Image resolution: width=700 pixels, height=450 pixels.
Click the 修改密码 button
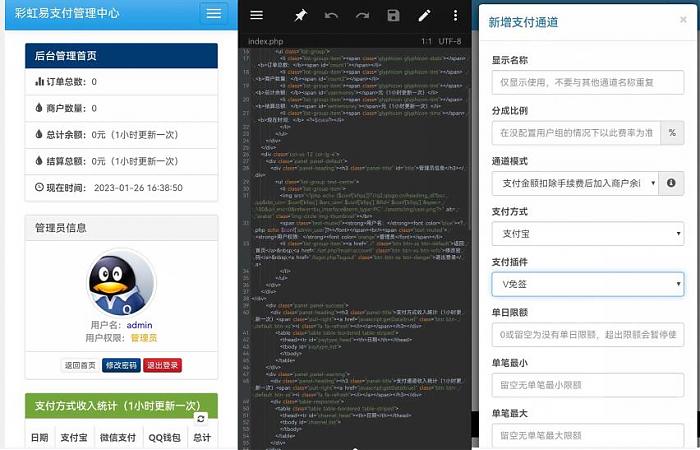click(x=121, y=365)
